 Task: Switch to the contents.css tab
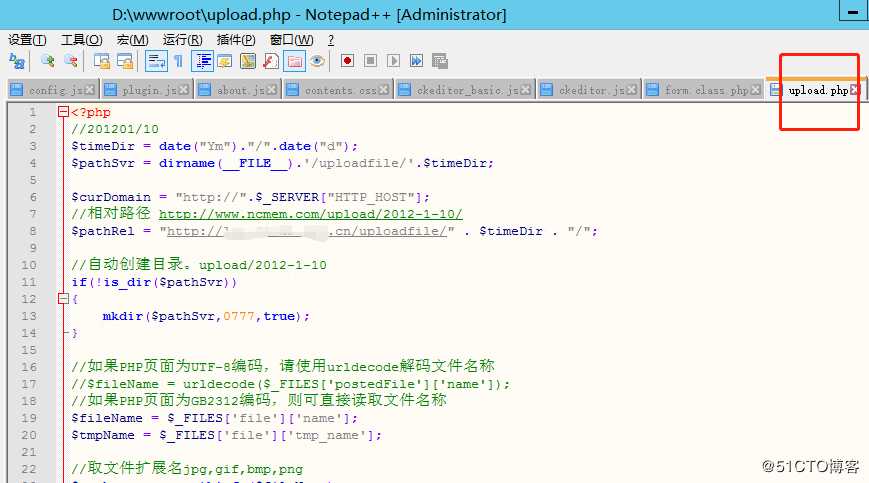coord(338,90)
